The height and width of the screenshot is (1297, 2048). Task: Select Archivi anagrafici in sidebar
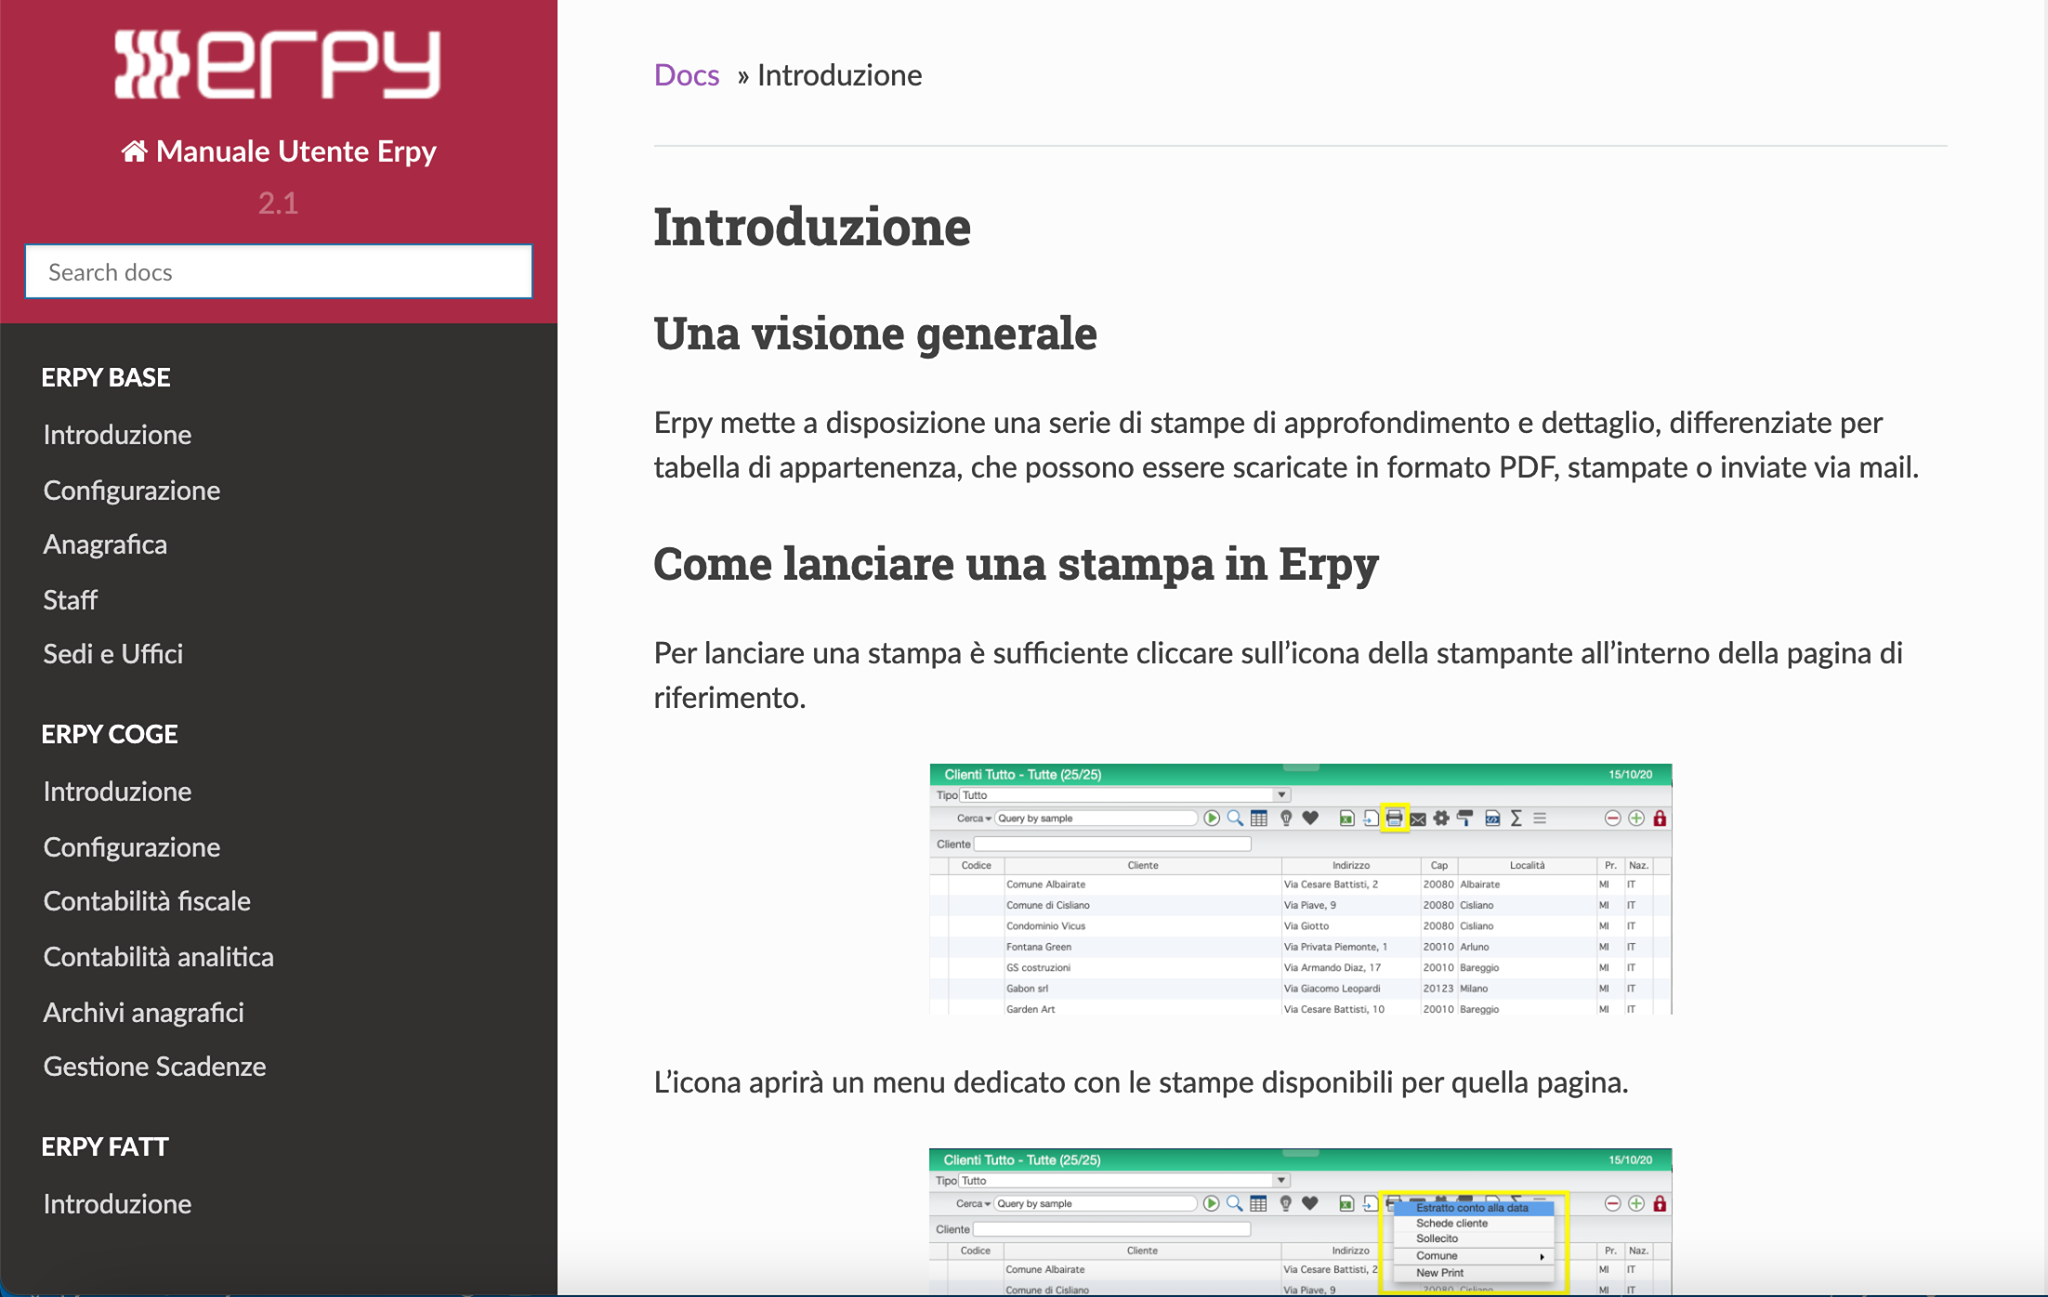(144, 1012)
